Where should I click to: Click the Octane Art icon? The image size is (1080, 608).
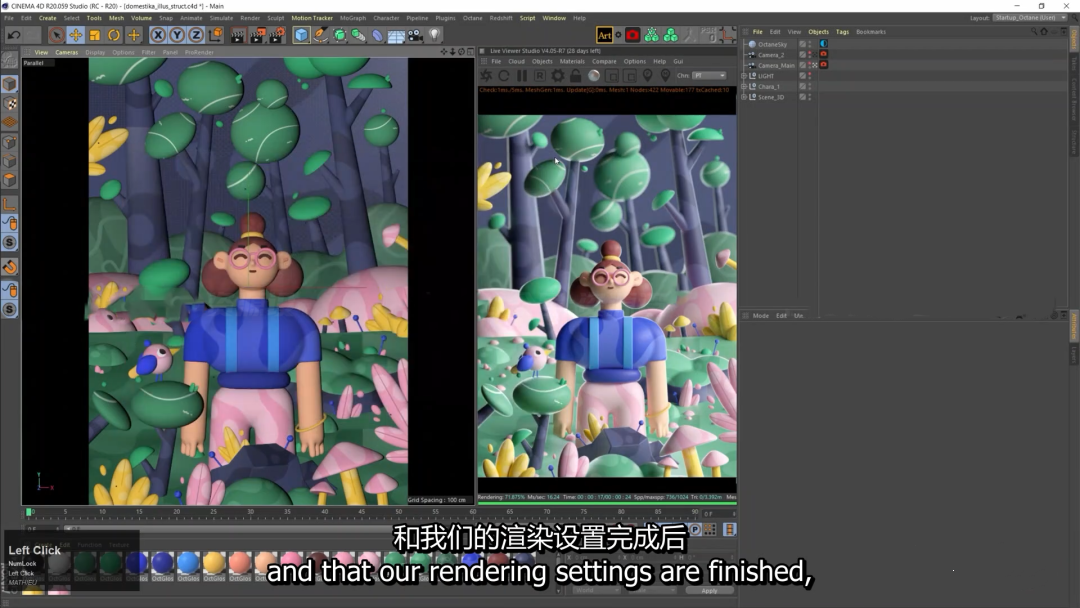pyautogui.click(x=604, y=35)
